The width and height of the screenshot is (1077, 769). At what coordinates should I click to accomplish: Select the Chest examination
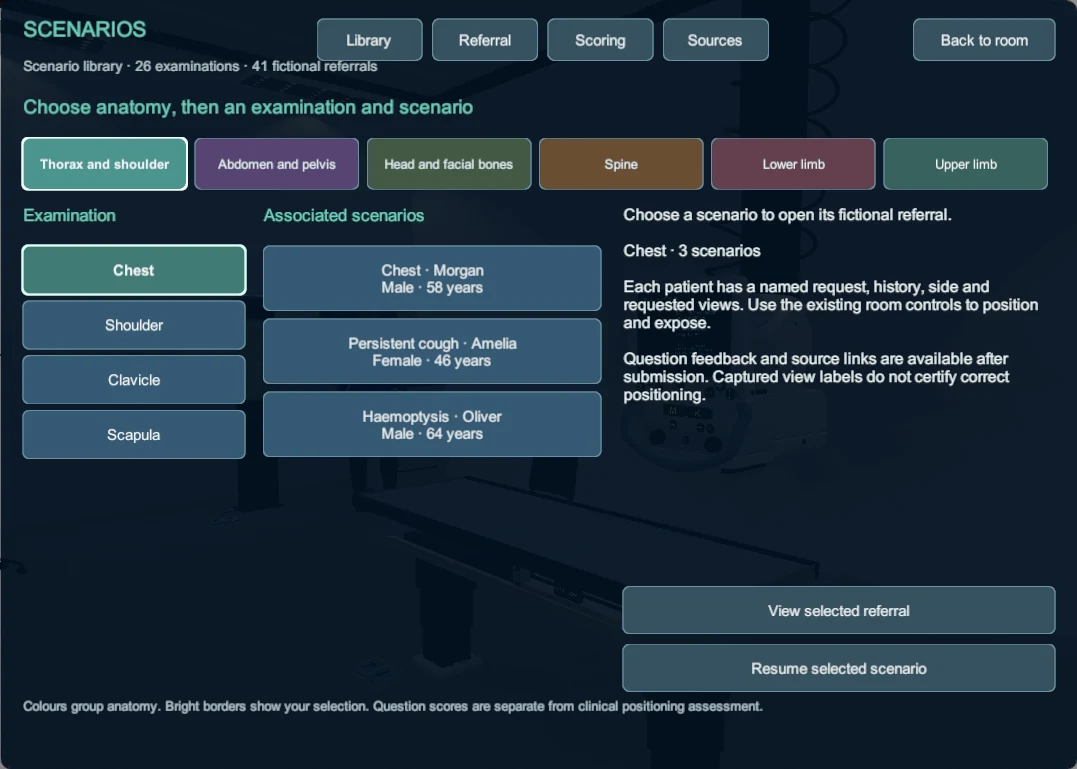point(134,270)
